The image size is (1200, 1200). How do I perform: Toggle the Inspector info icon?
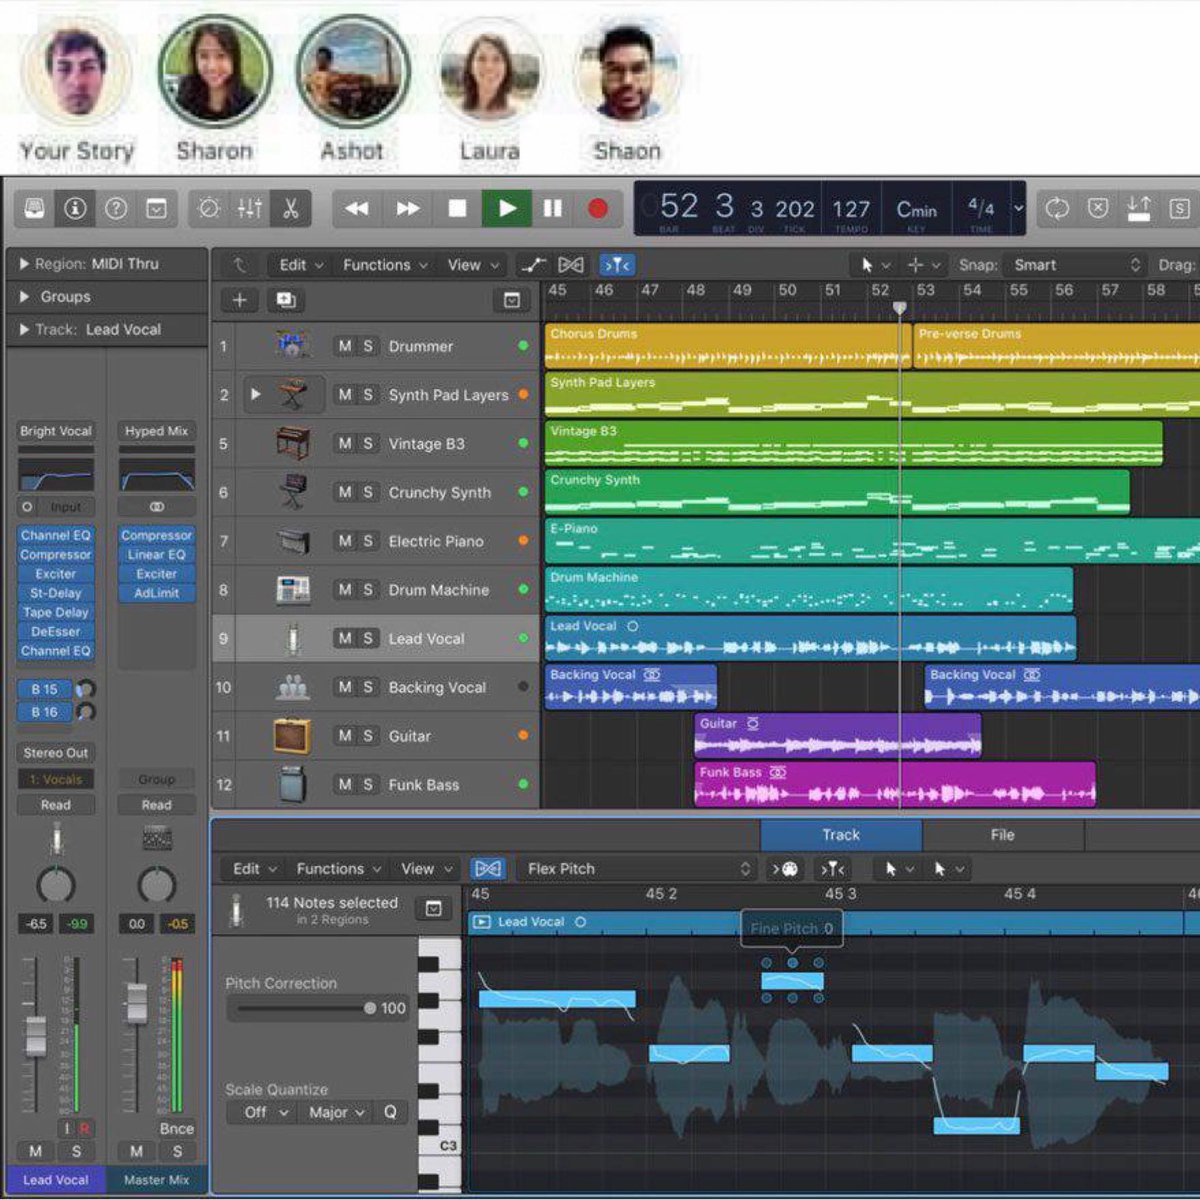click(75, 209)
